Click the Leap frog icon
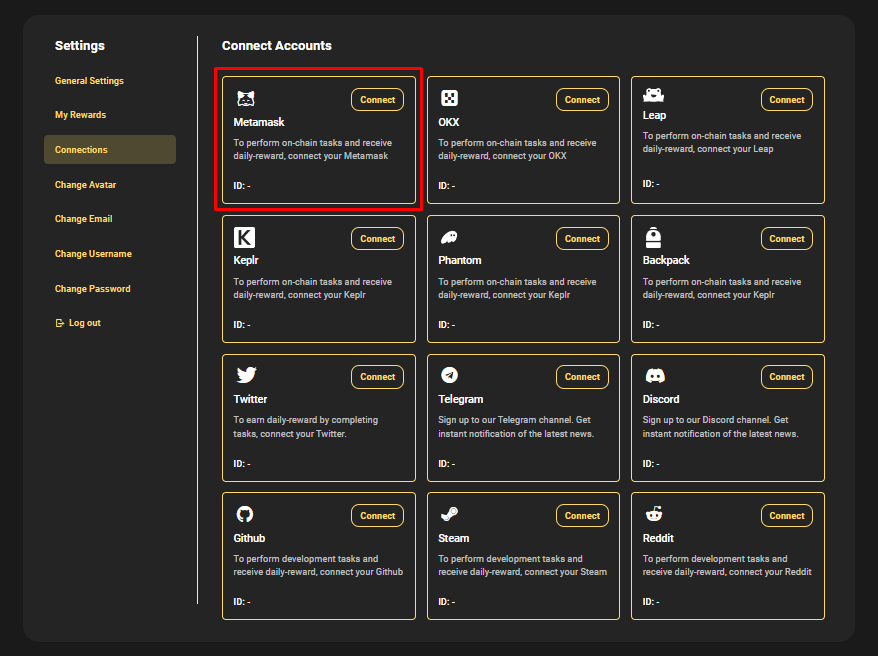The image size is (878, 656). coord(653,95)
